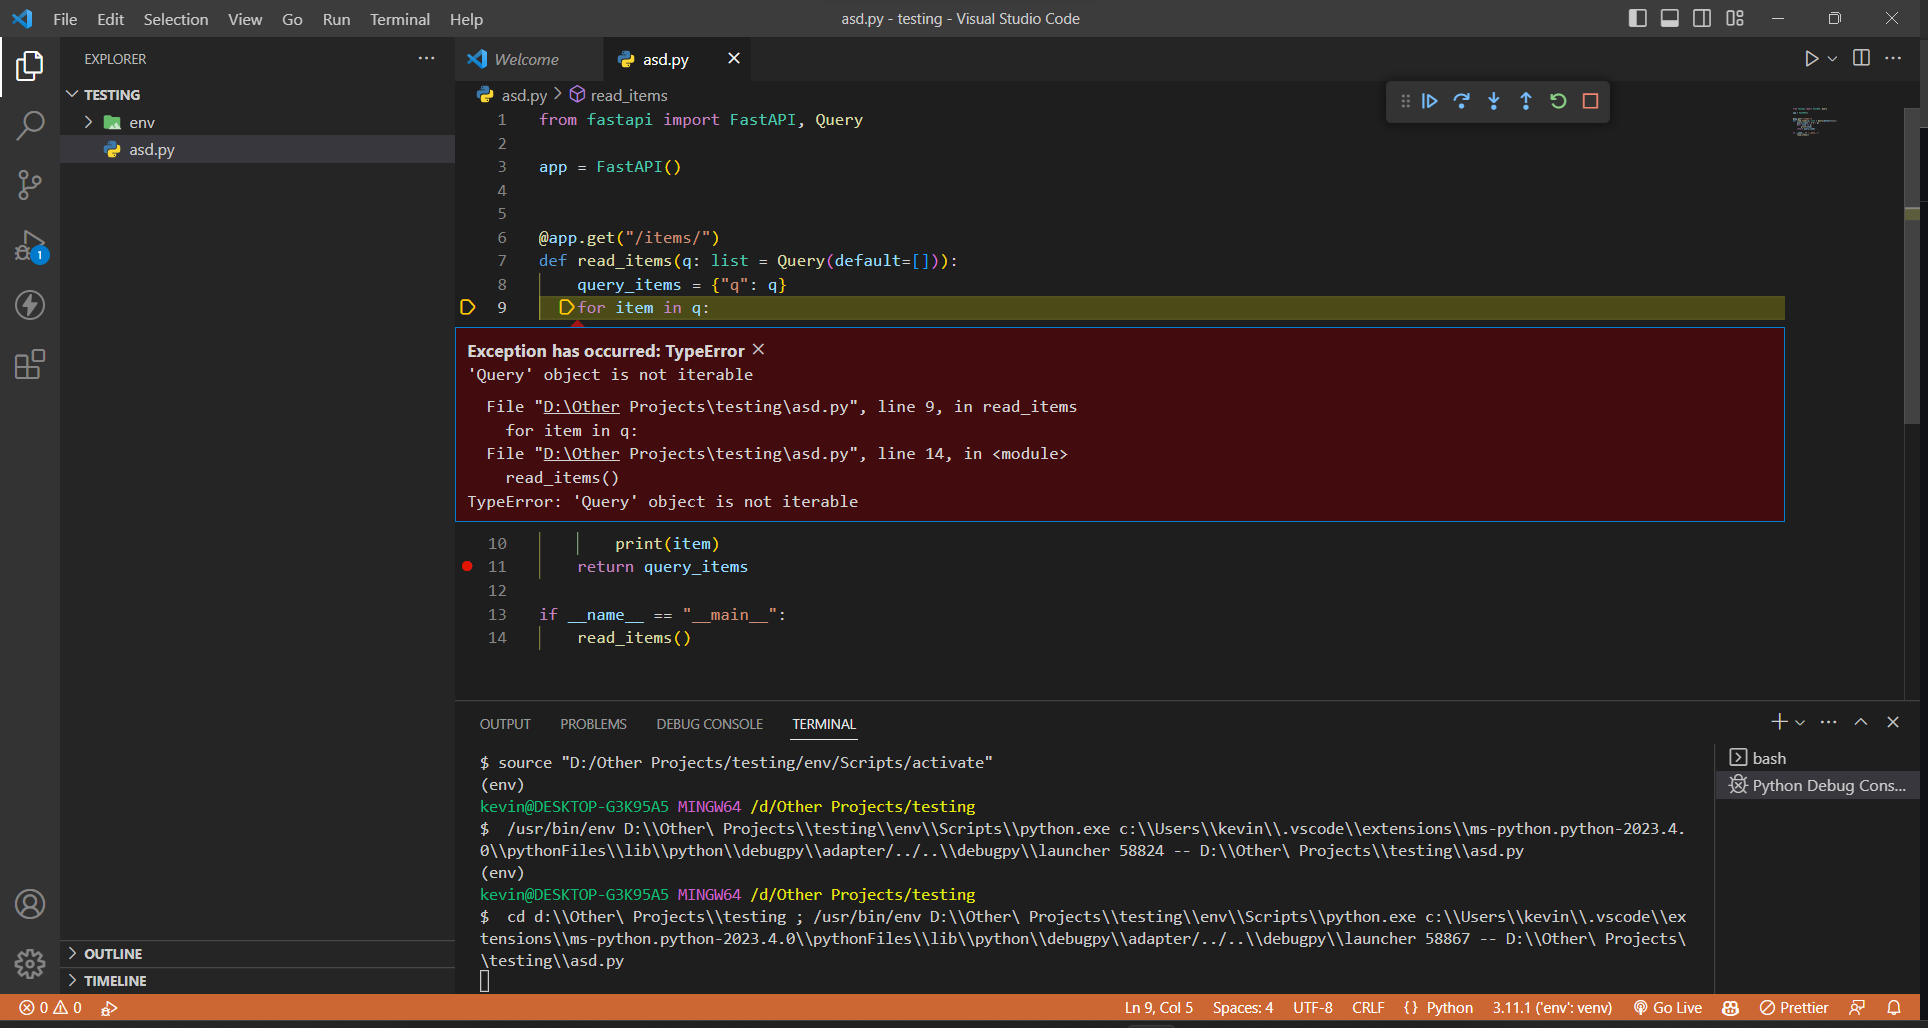Image resolution: width=1928 pixels, height=1028 pixels.
Task: Toggle the secondary side bar
Action: pos(1701,18)
